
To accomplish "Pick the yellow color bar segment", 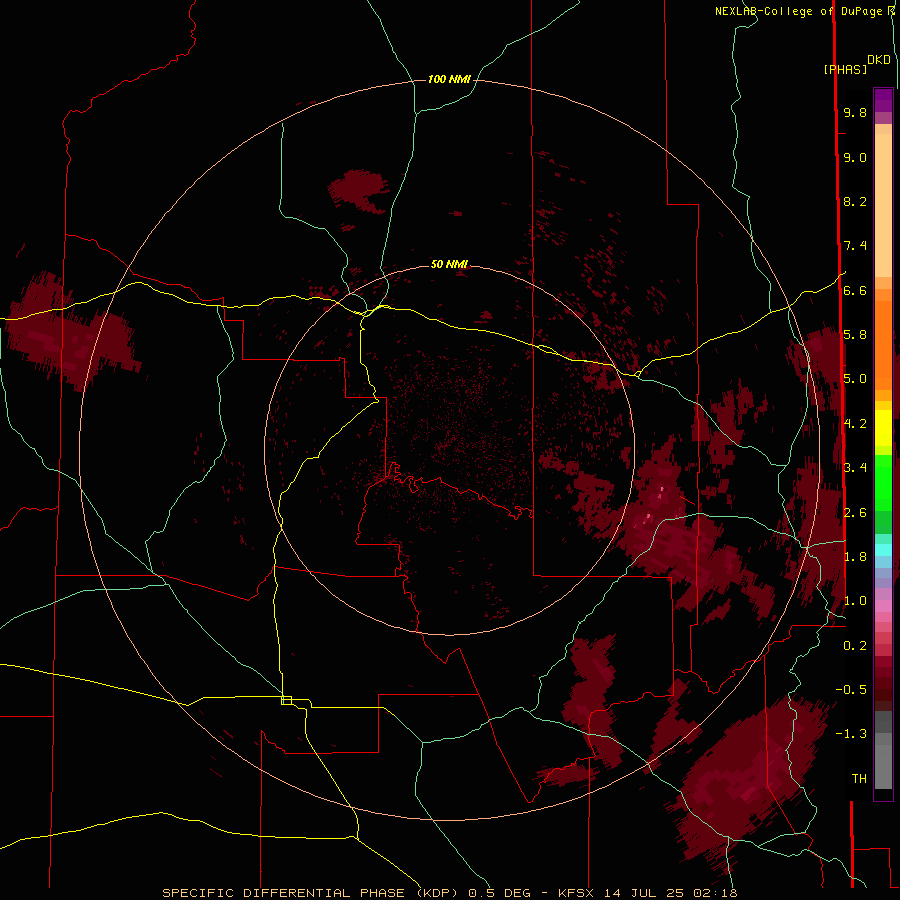I will [883, 428].
